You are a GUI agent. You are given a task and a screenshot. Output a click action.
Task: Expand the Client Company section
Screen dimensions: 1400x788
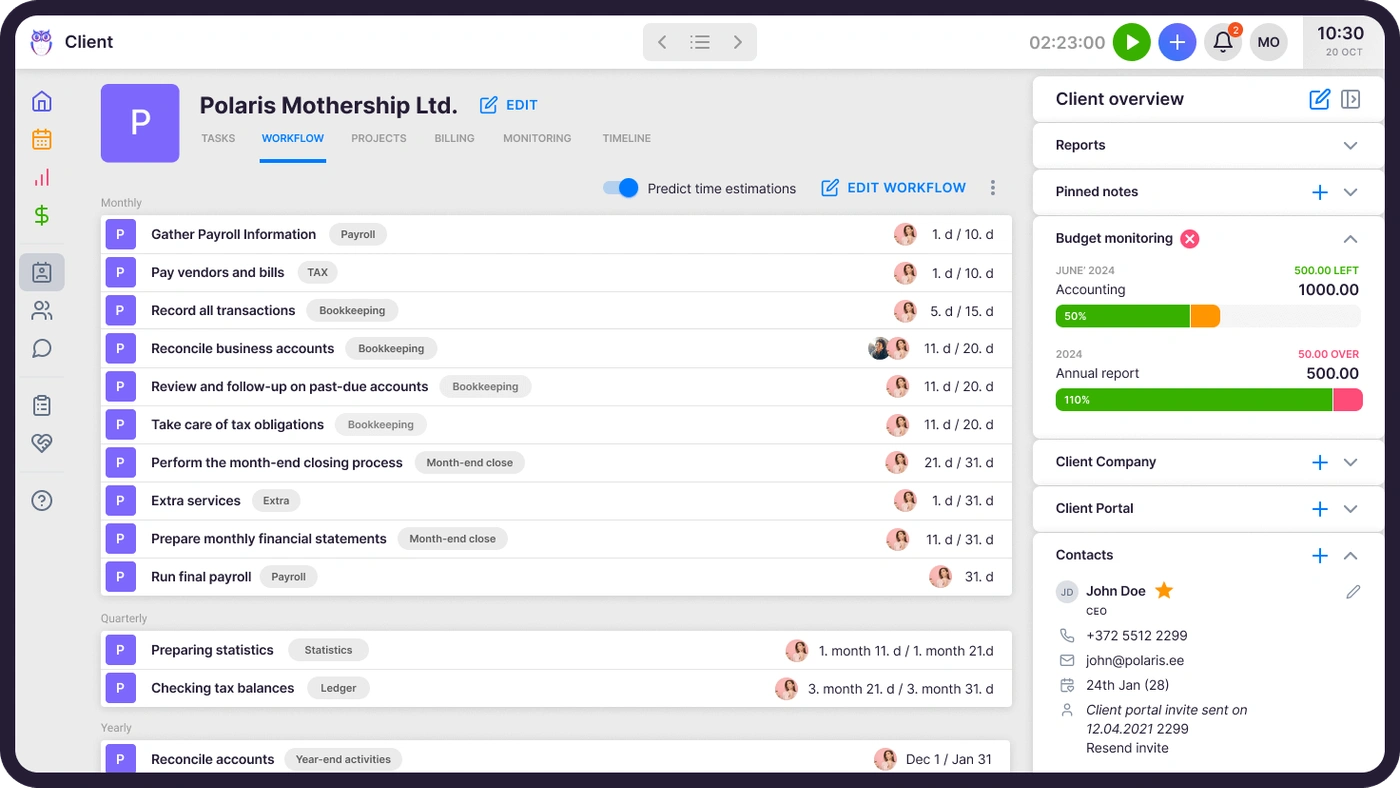tap(1351, 462)
